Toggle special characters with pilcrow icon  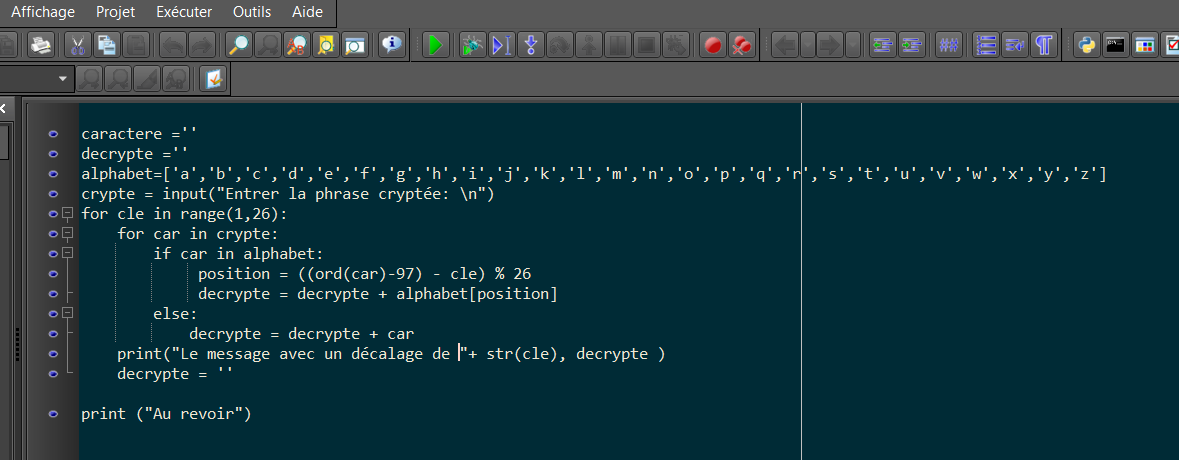[1044, 45]
